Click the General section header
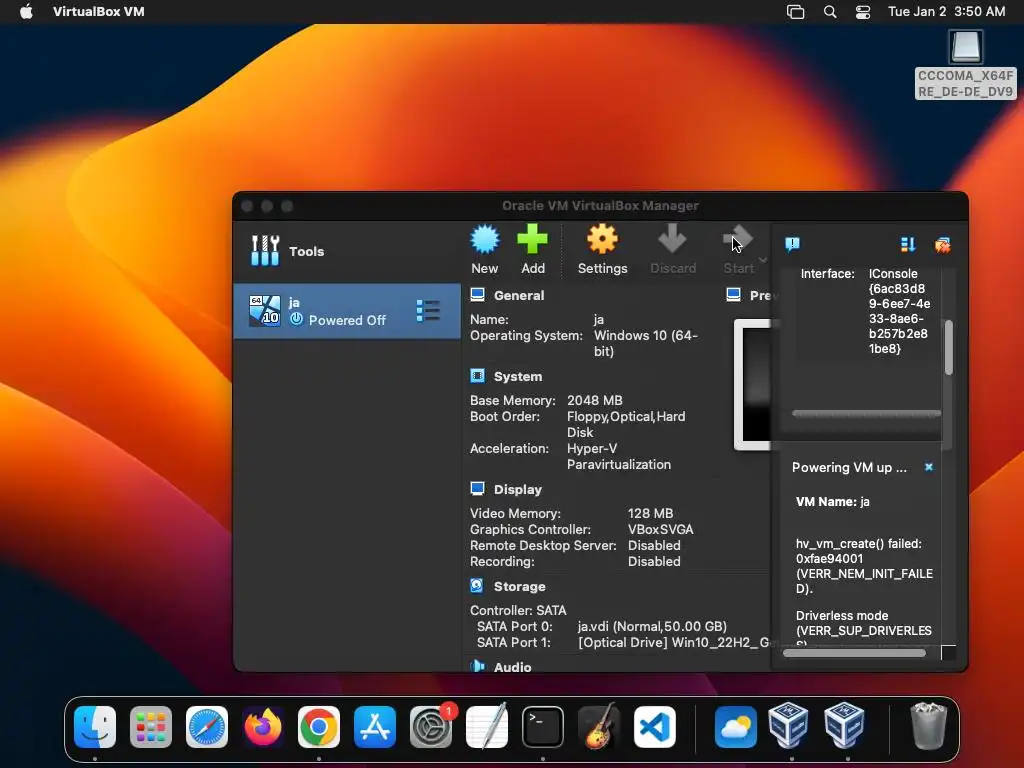 [x=519, y=295]
